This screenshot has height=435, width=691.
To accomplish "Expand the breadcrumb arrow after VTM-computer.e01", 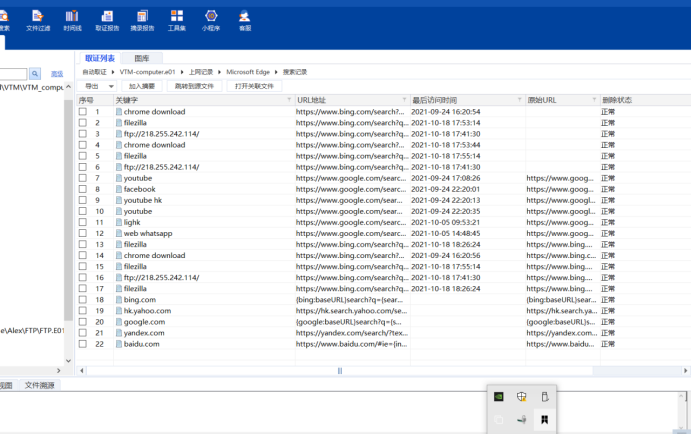I will point(182,72).
